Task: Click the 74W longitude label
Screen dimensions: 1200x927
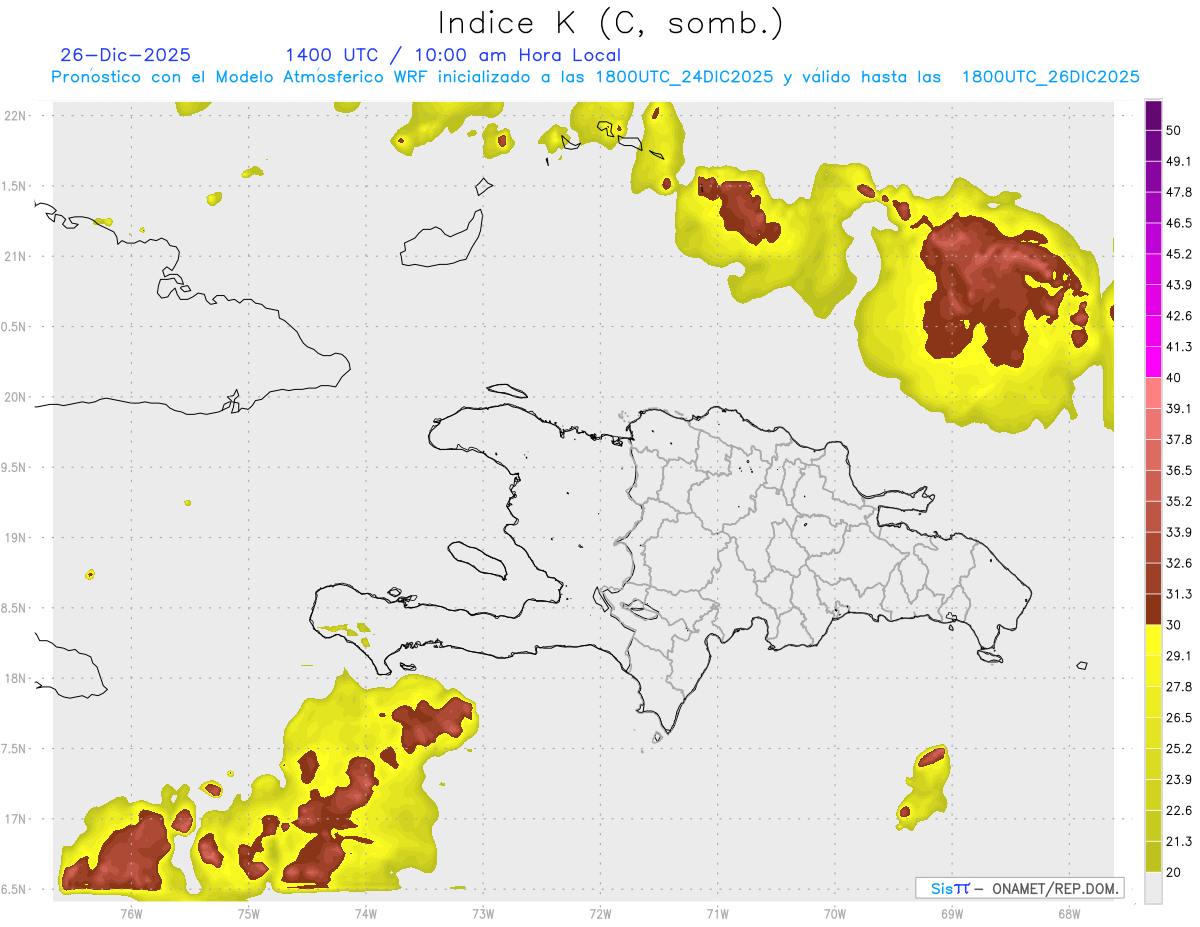Action: click(x=365, y=912)
